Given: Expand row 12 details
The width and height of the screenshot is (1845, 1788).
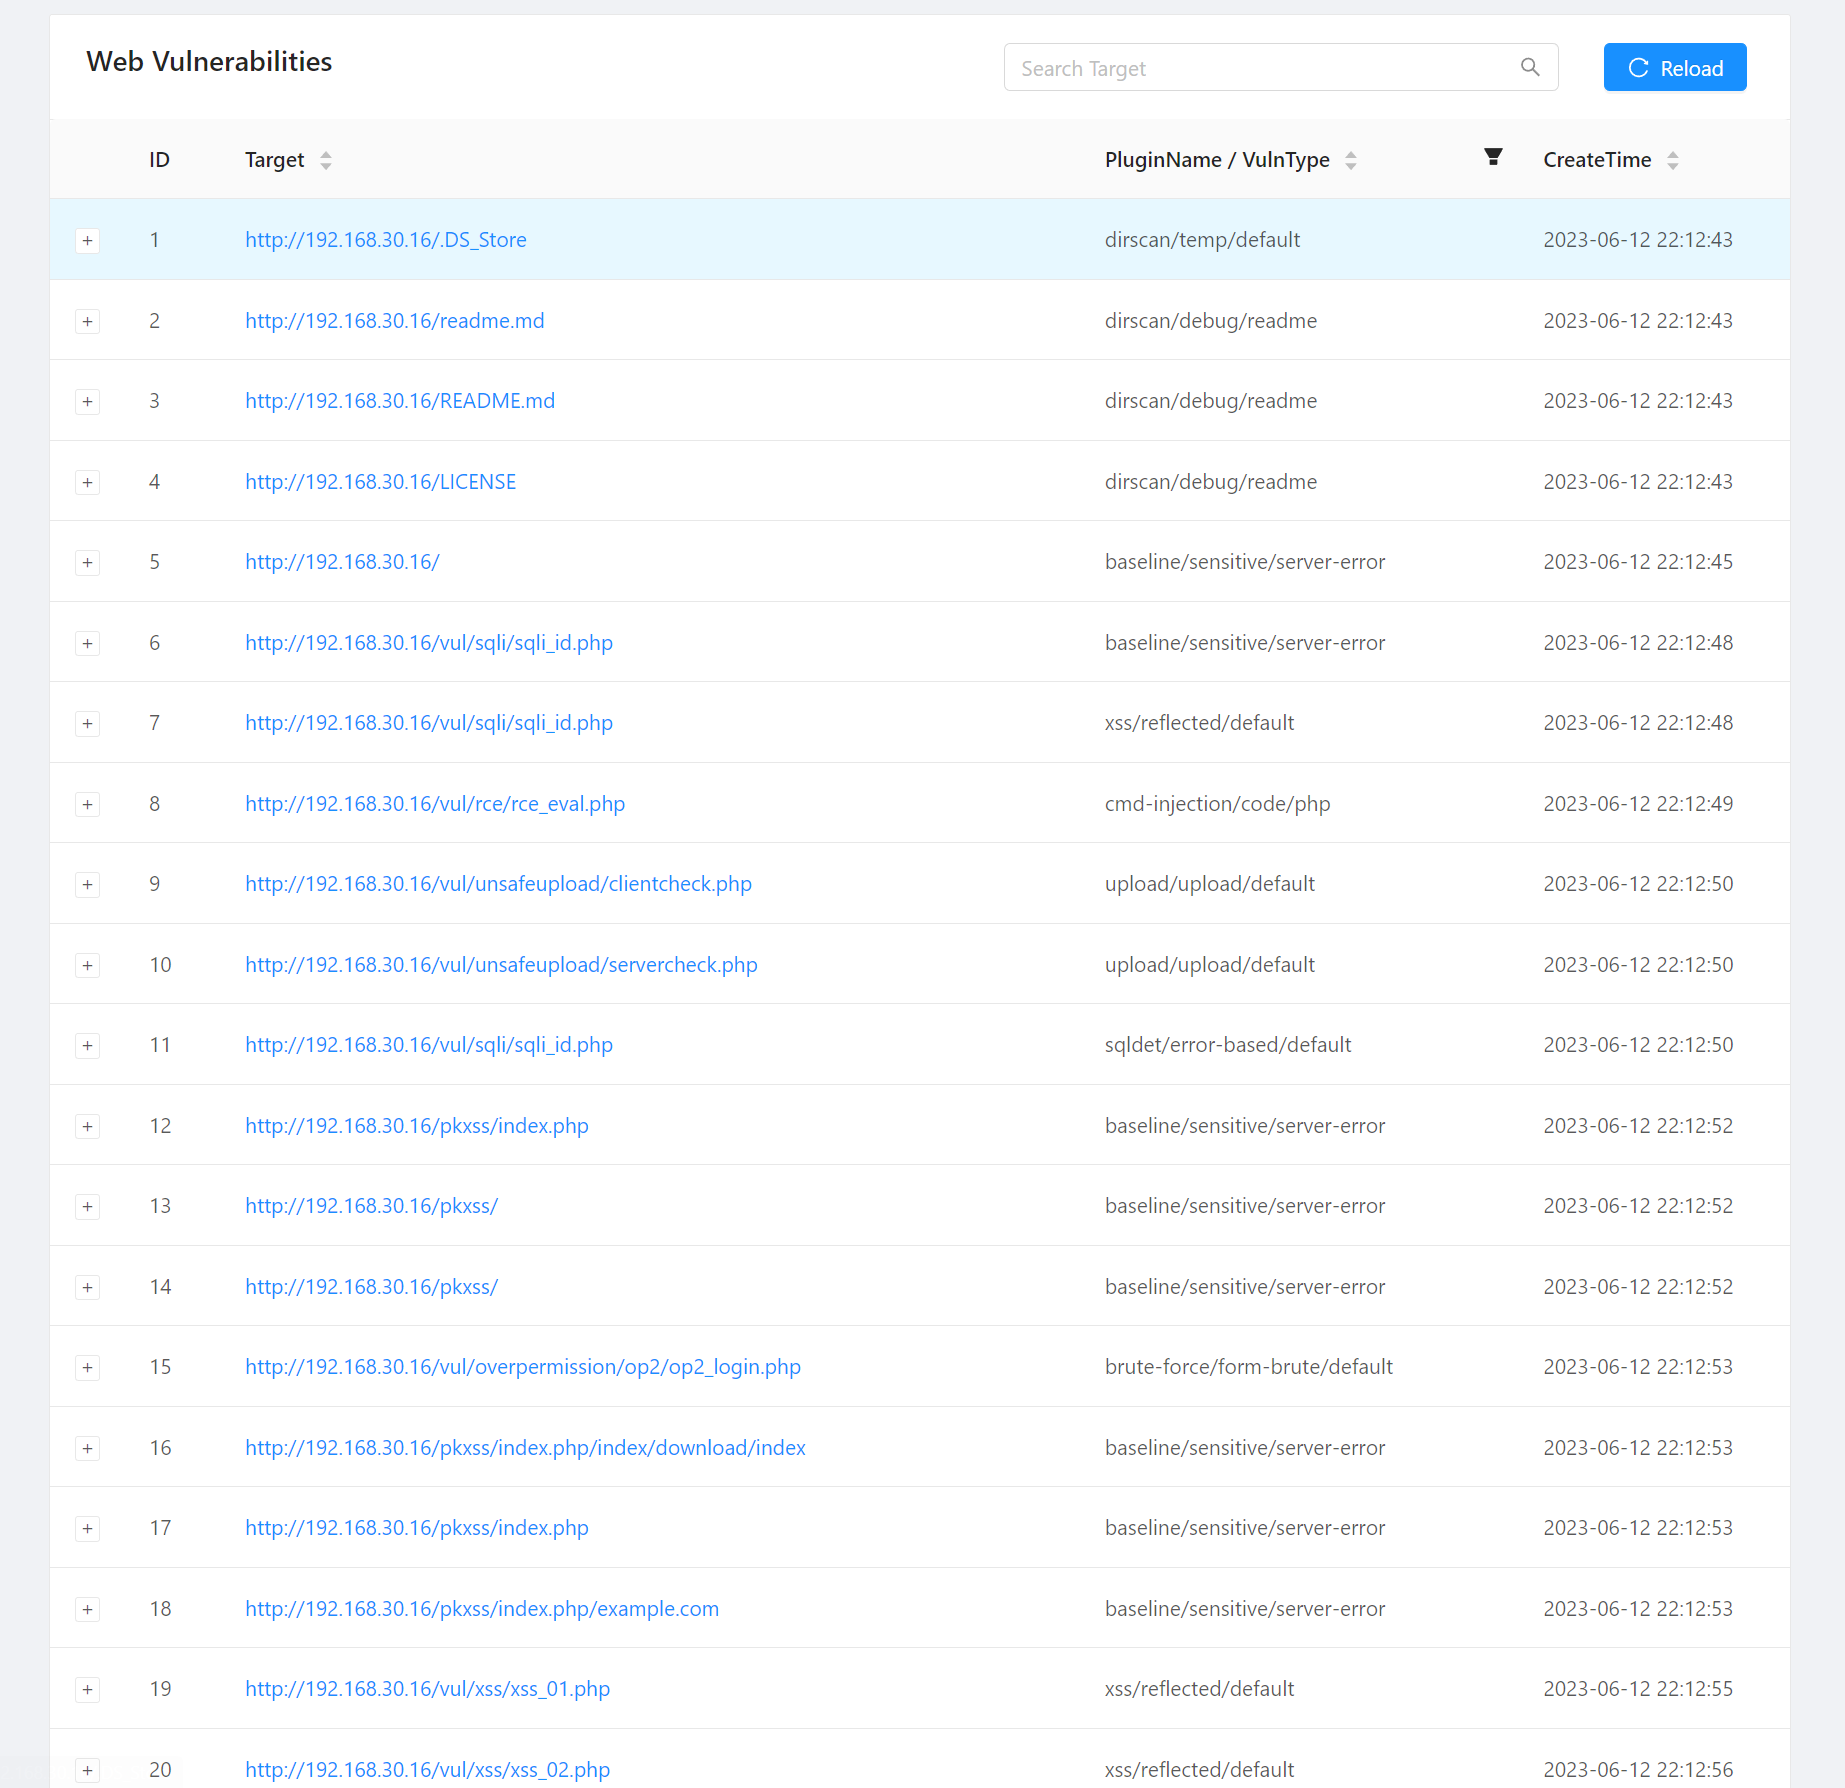Looking at the screenshot, I should [88, 1126].
